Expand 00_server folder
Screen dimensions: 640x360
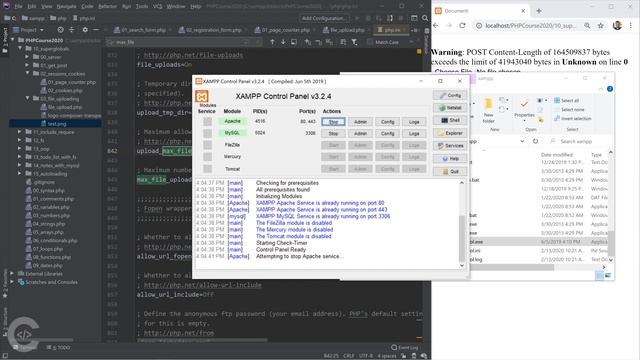click(28, 57)
